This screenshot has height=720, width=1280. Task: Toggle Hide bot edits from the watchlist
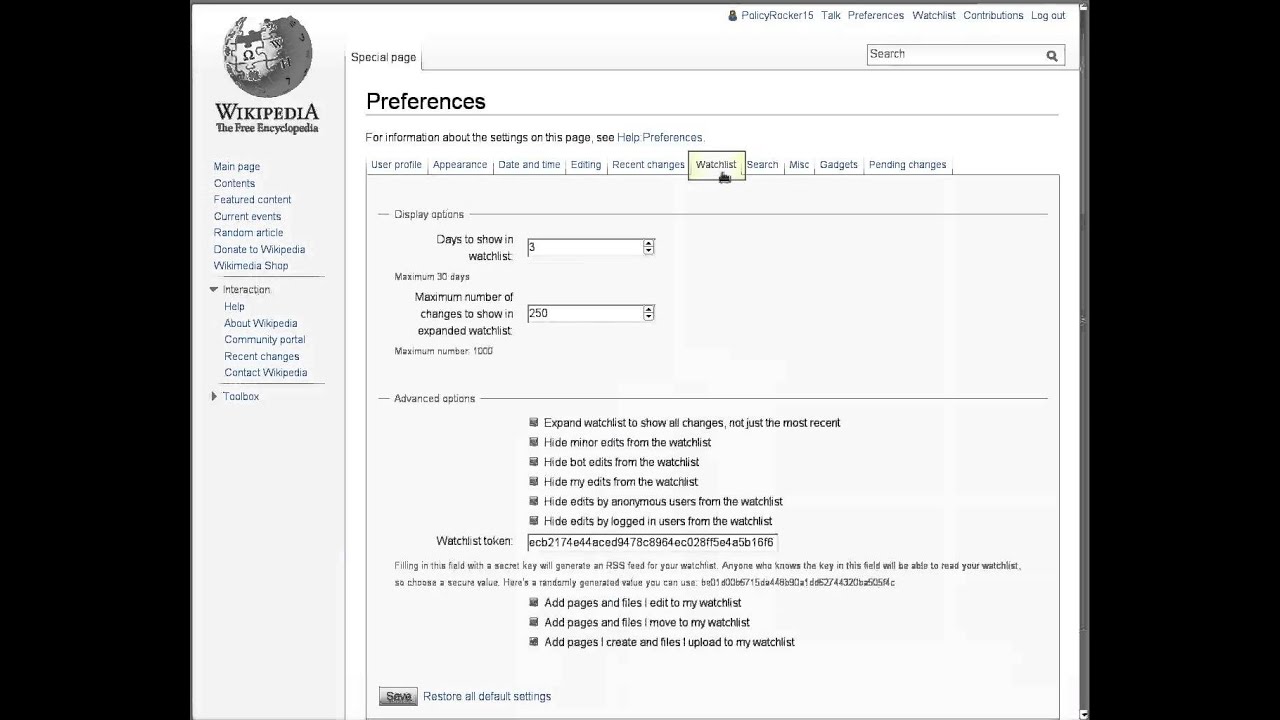click(x=534, y=462)
